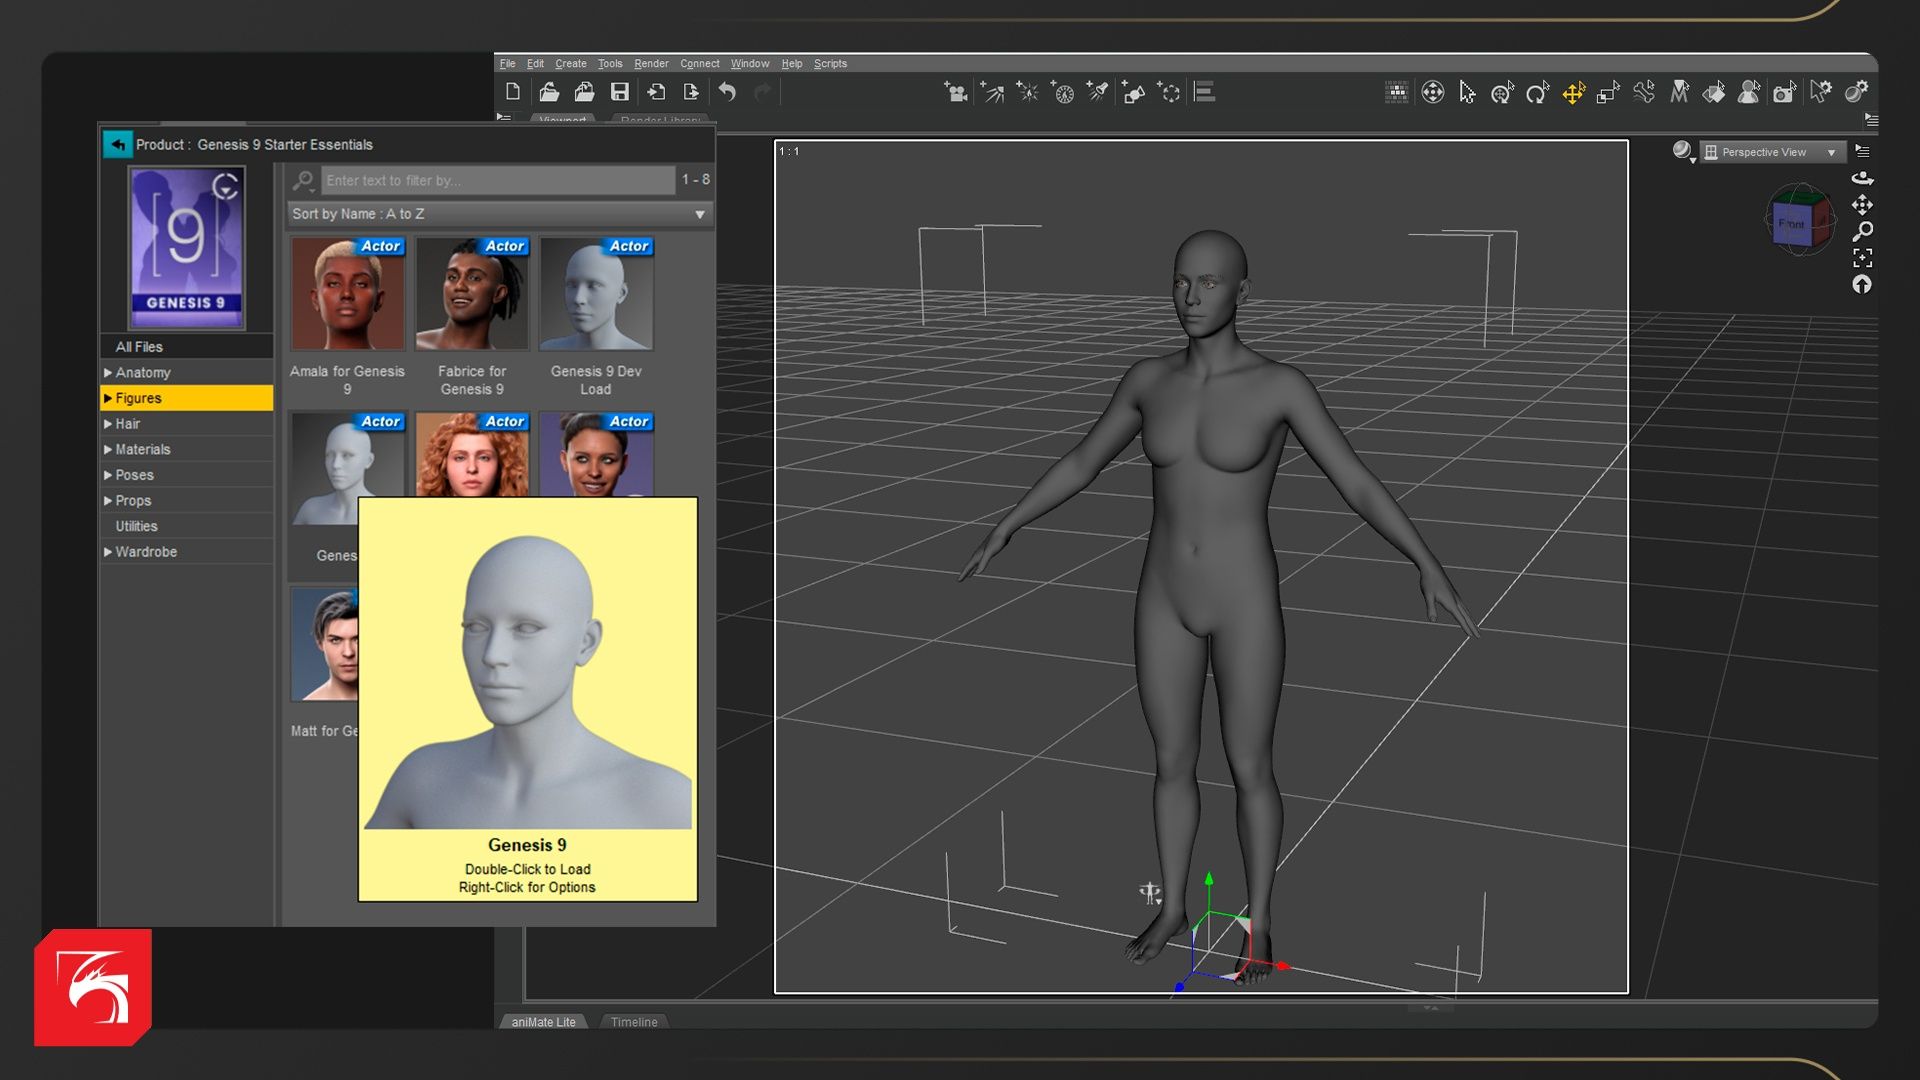Viewport: 1920px width, 1080px height.
Task: Create a new primitive shape
Action: click(x=1133, y=92)
